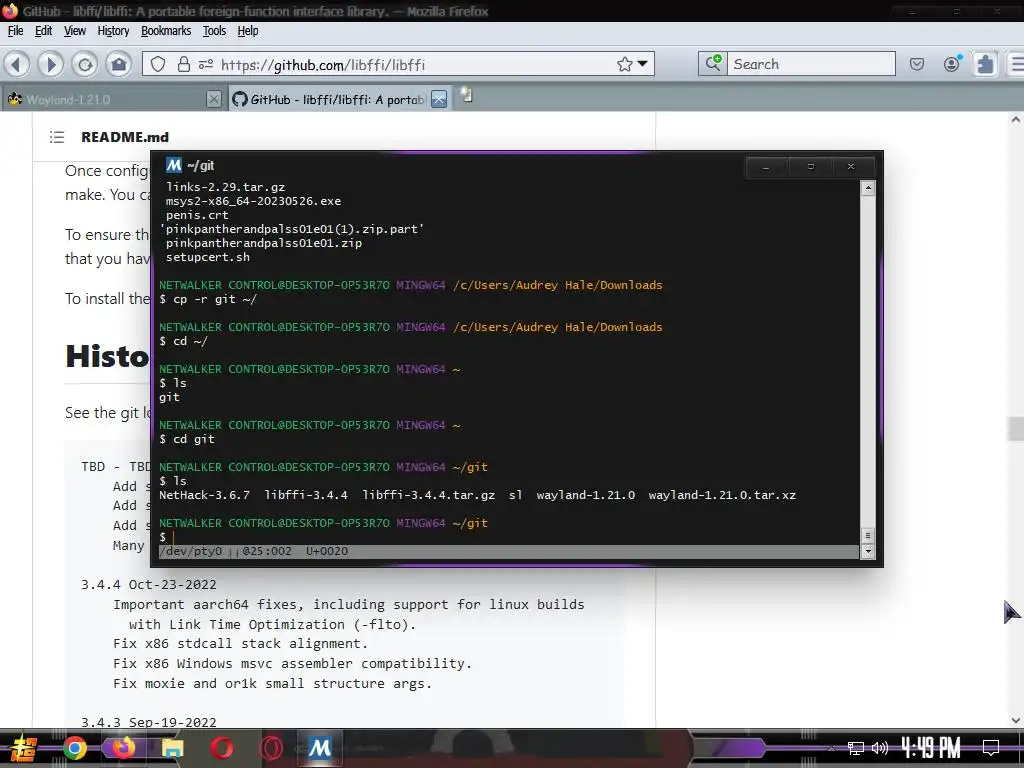Close the Wayland-1.21.0 tab
Image resolution: width=1024 pixels, height=768 pixels.
pyautogui.click(x=213, y=99)
